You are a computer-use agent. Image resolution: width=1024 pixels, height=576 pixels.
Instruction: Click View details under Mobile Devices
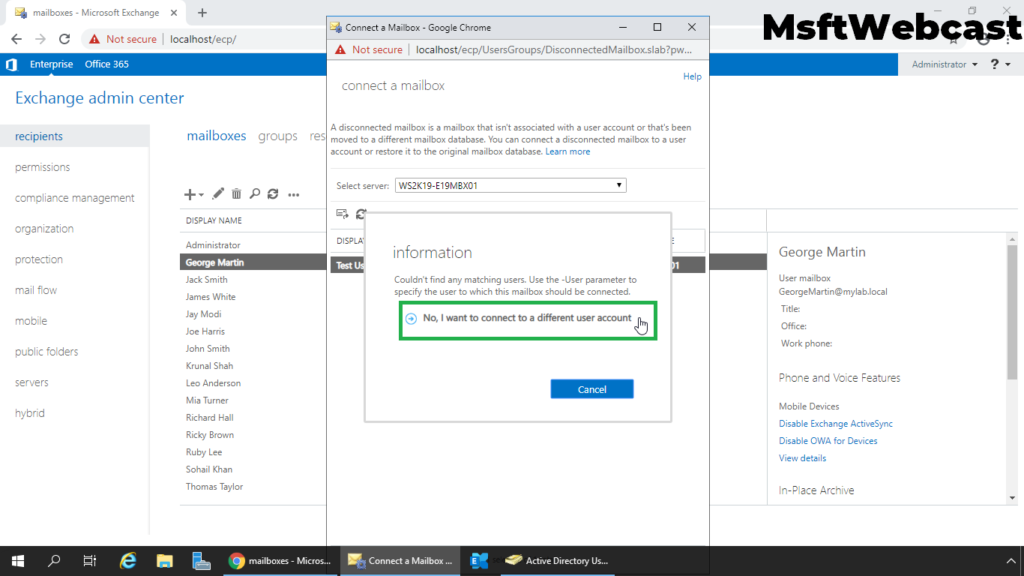point(802,458)
